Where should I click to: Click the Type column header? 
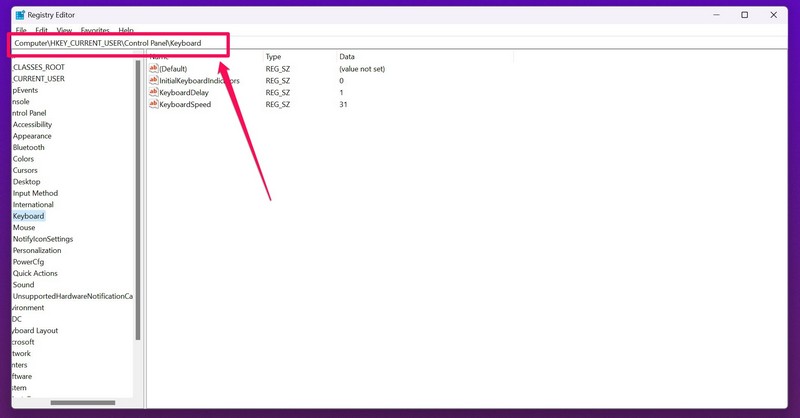274,57
